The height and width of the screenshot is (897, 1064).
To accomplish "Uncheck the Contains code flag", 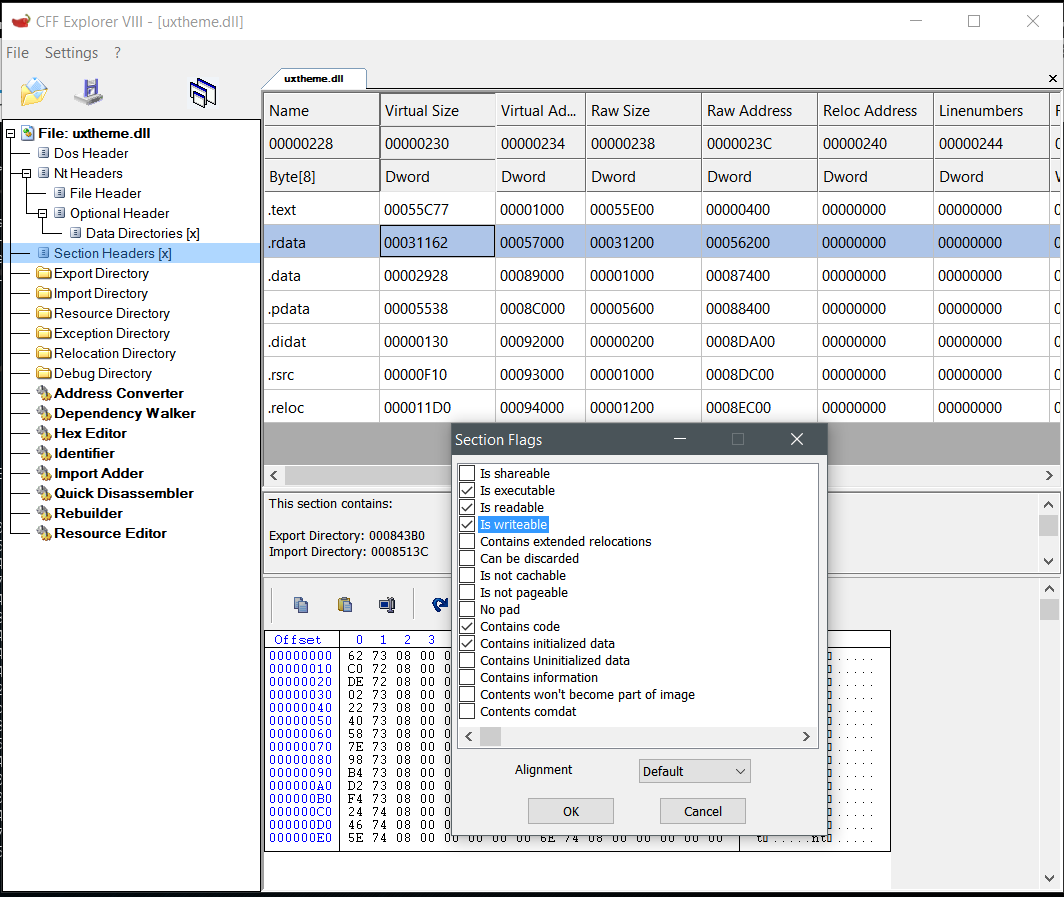I will (x=467, y=626).
